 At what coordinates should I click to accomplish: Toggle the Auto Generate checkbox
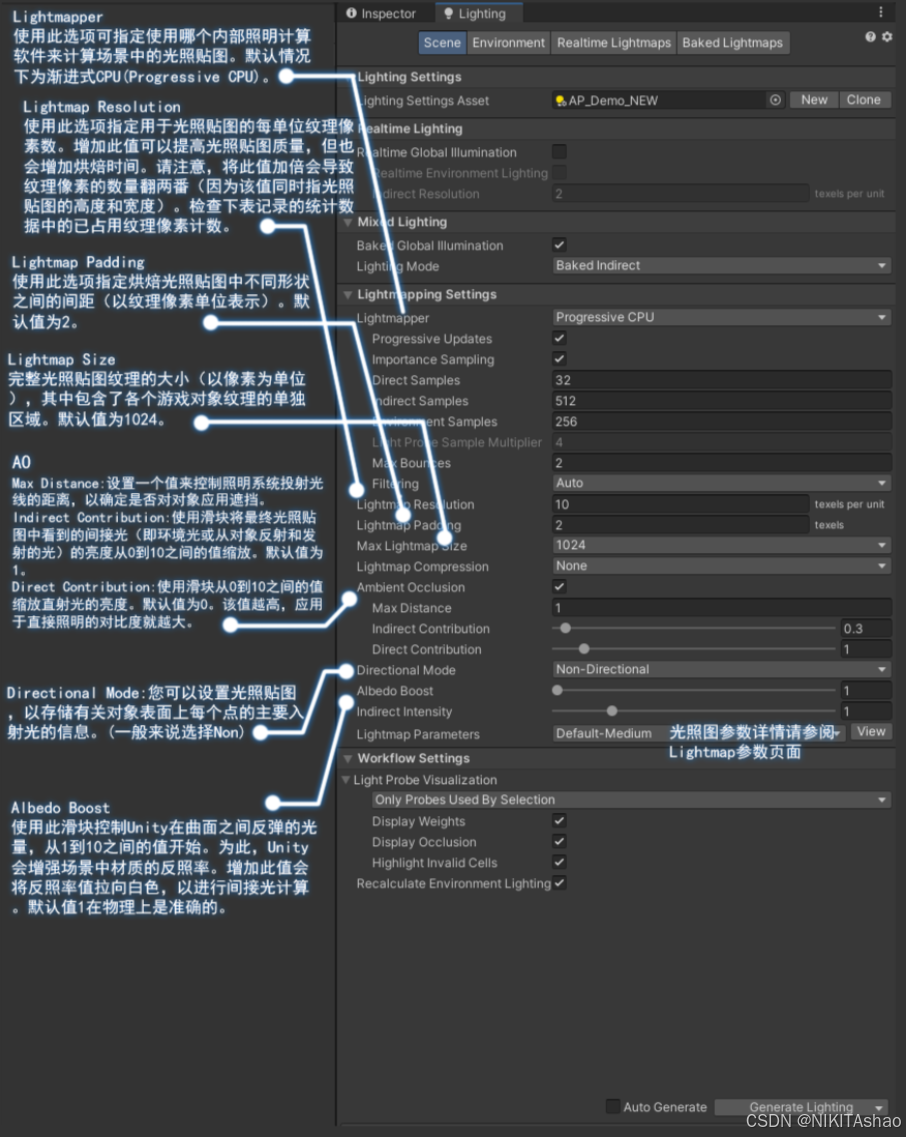tap(612, 1107)
